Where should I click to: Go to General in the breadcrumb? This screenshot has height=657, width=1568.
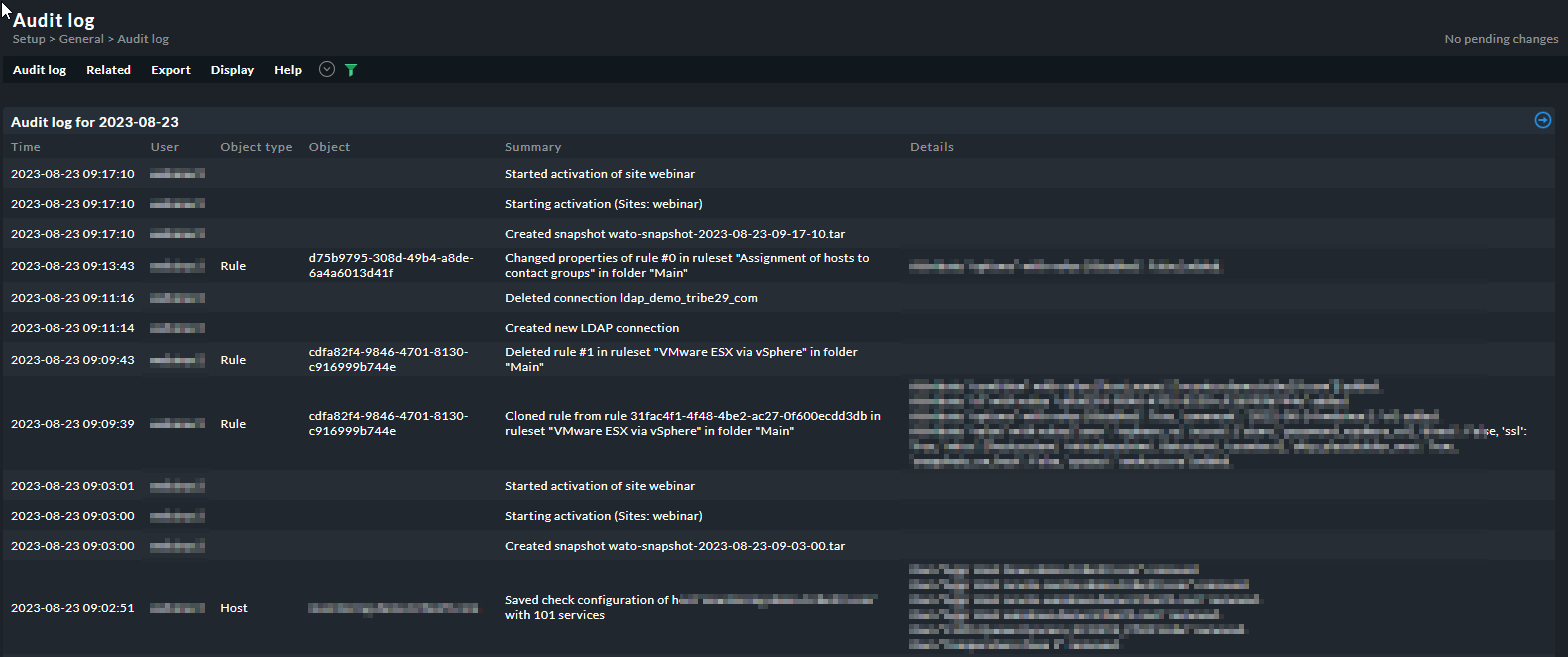82,39
